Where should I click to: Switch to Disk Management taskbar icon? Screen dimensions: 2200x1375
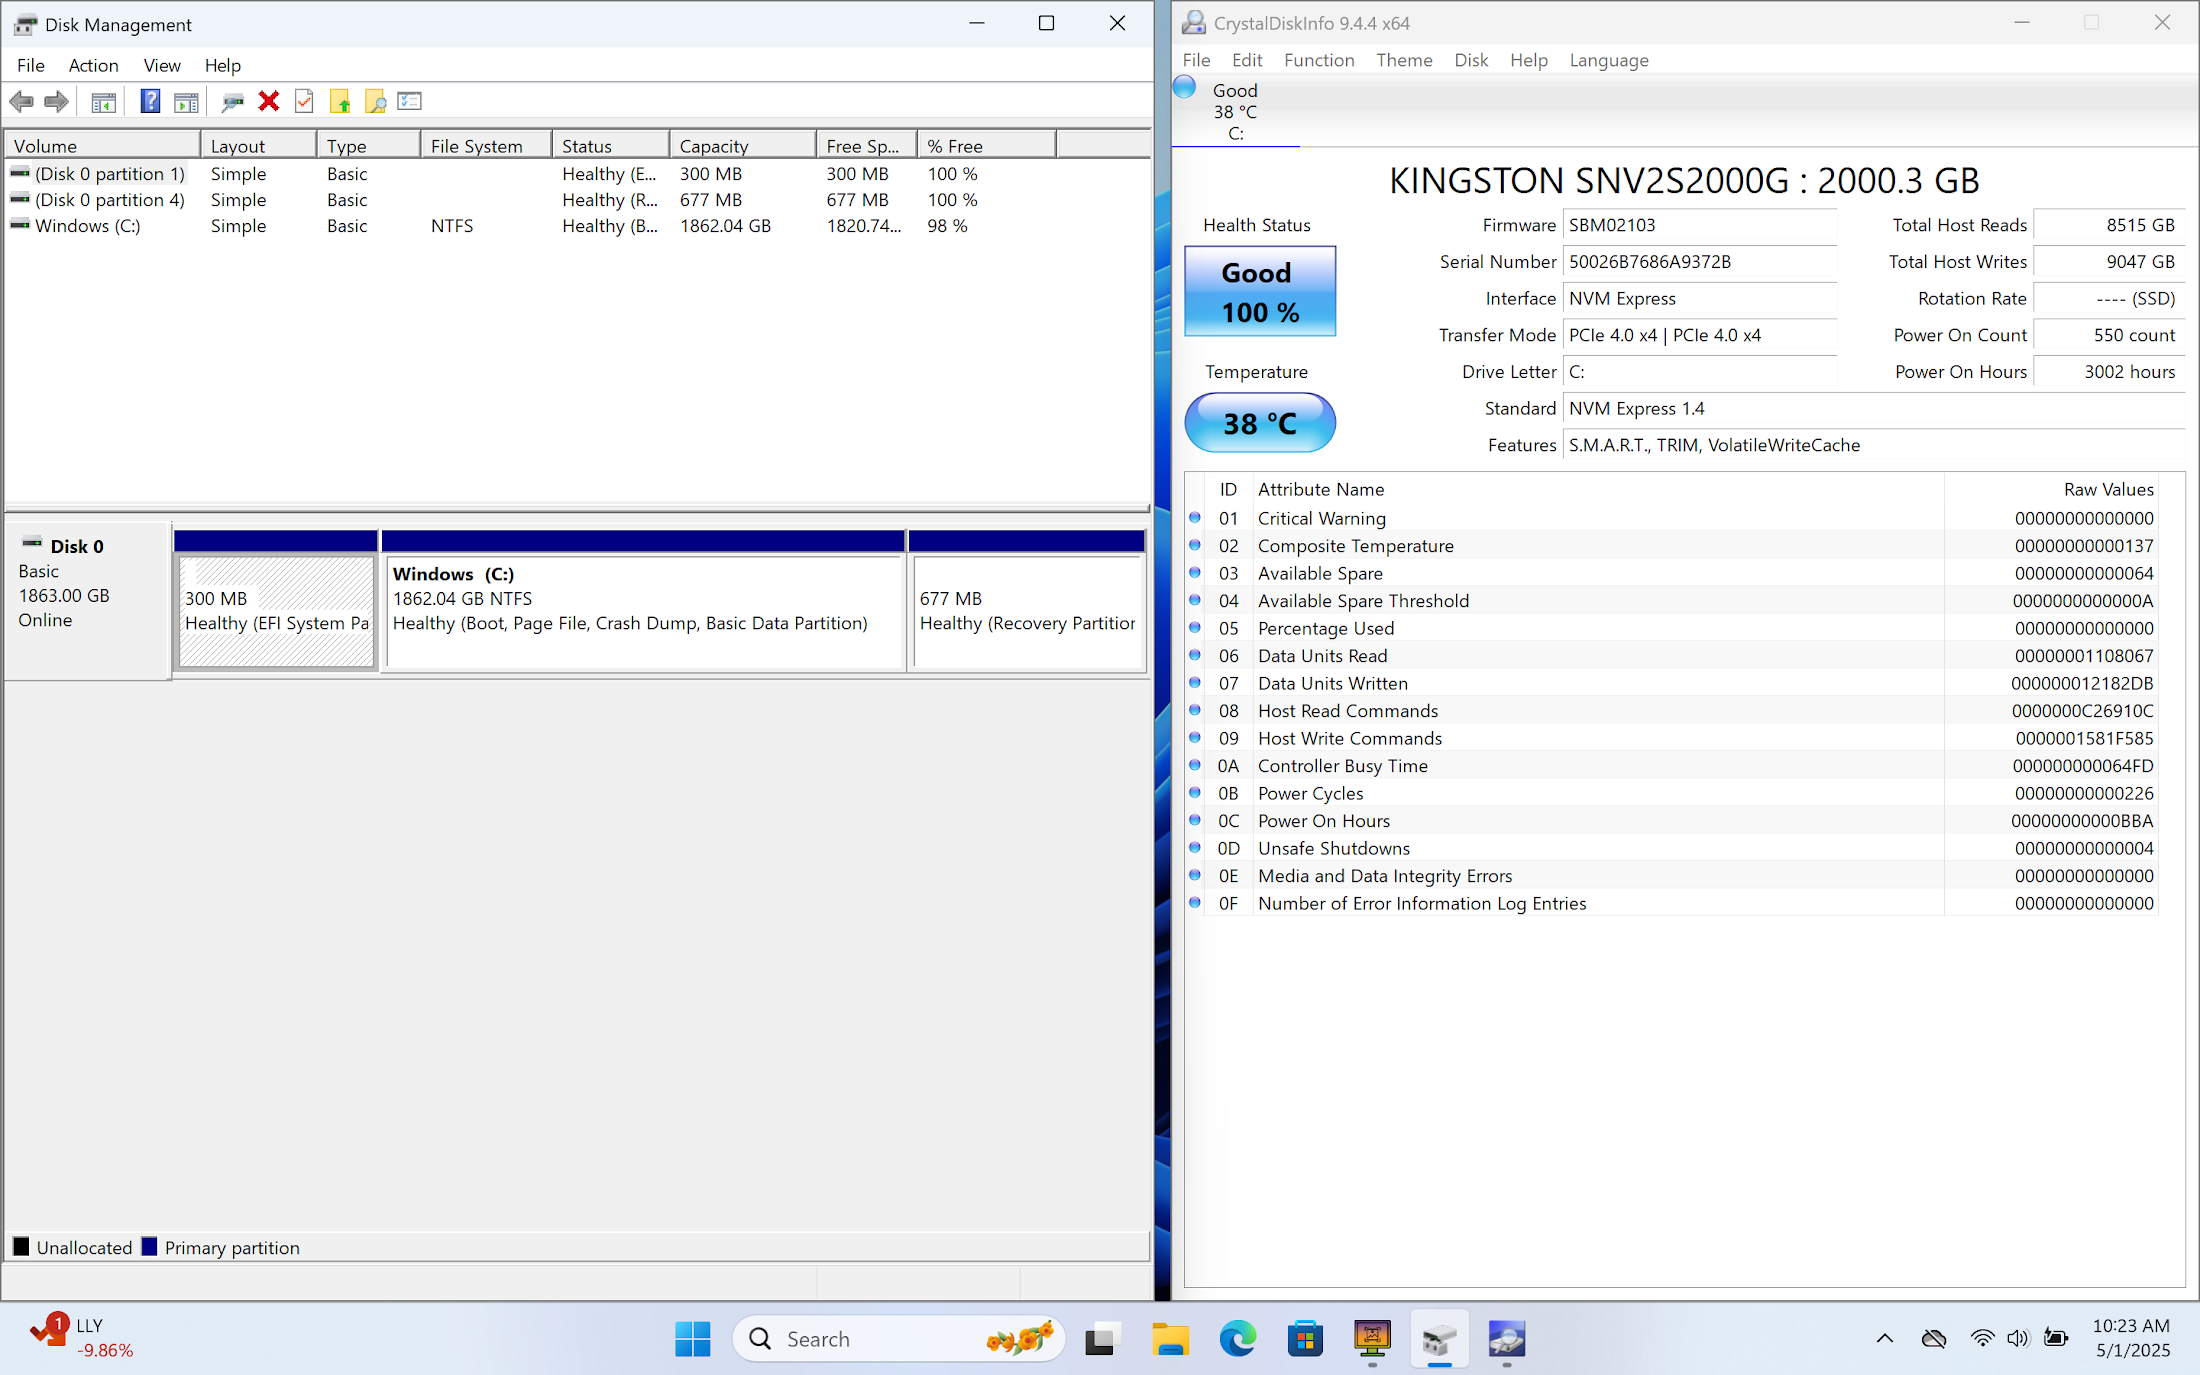[1440, 1339]
